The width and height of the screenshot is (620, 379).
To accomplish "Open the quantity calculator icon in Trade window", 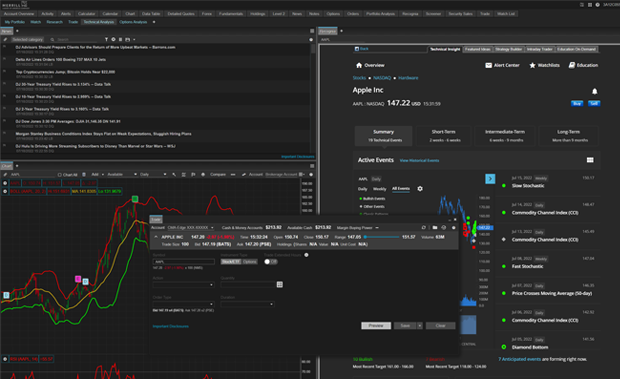I will point(280,285).
